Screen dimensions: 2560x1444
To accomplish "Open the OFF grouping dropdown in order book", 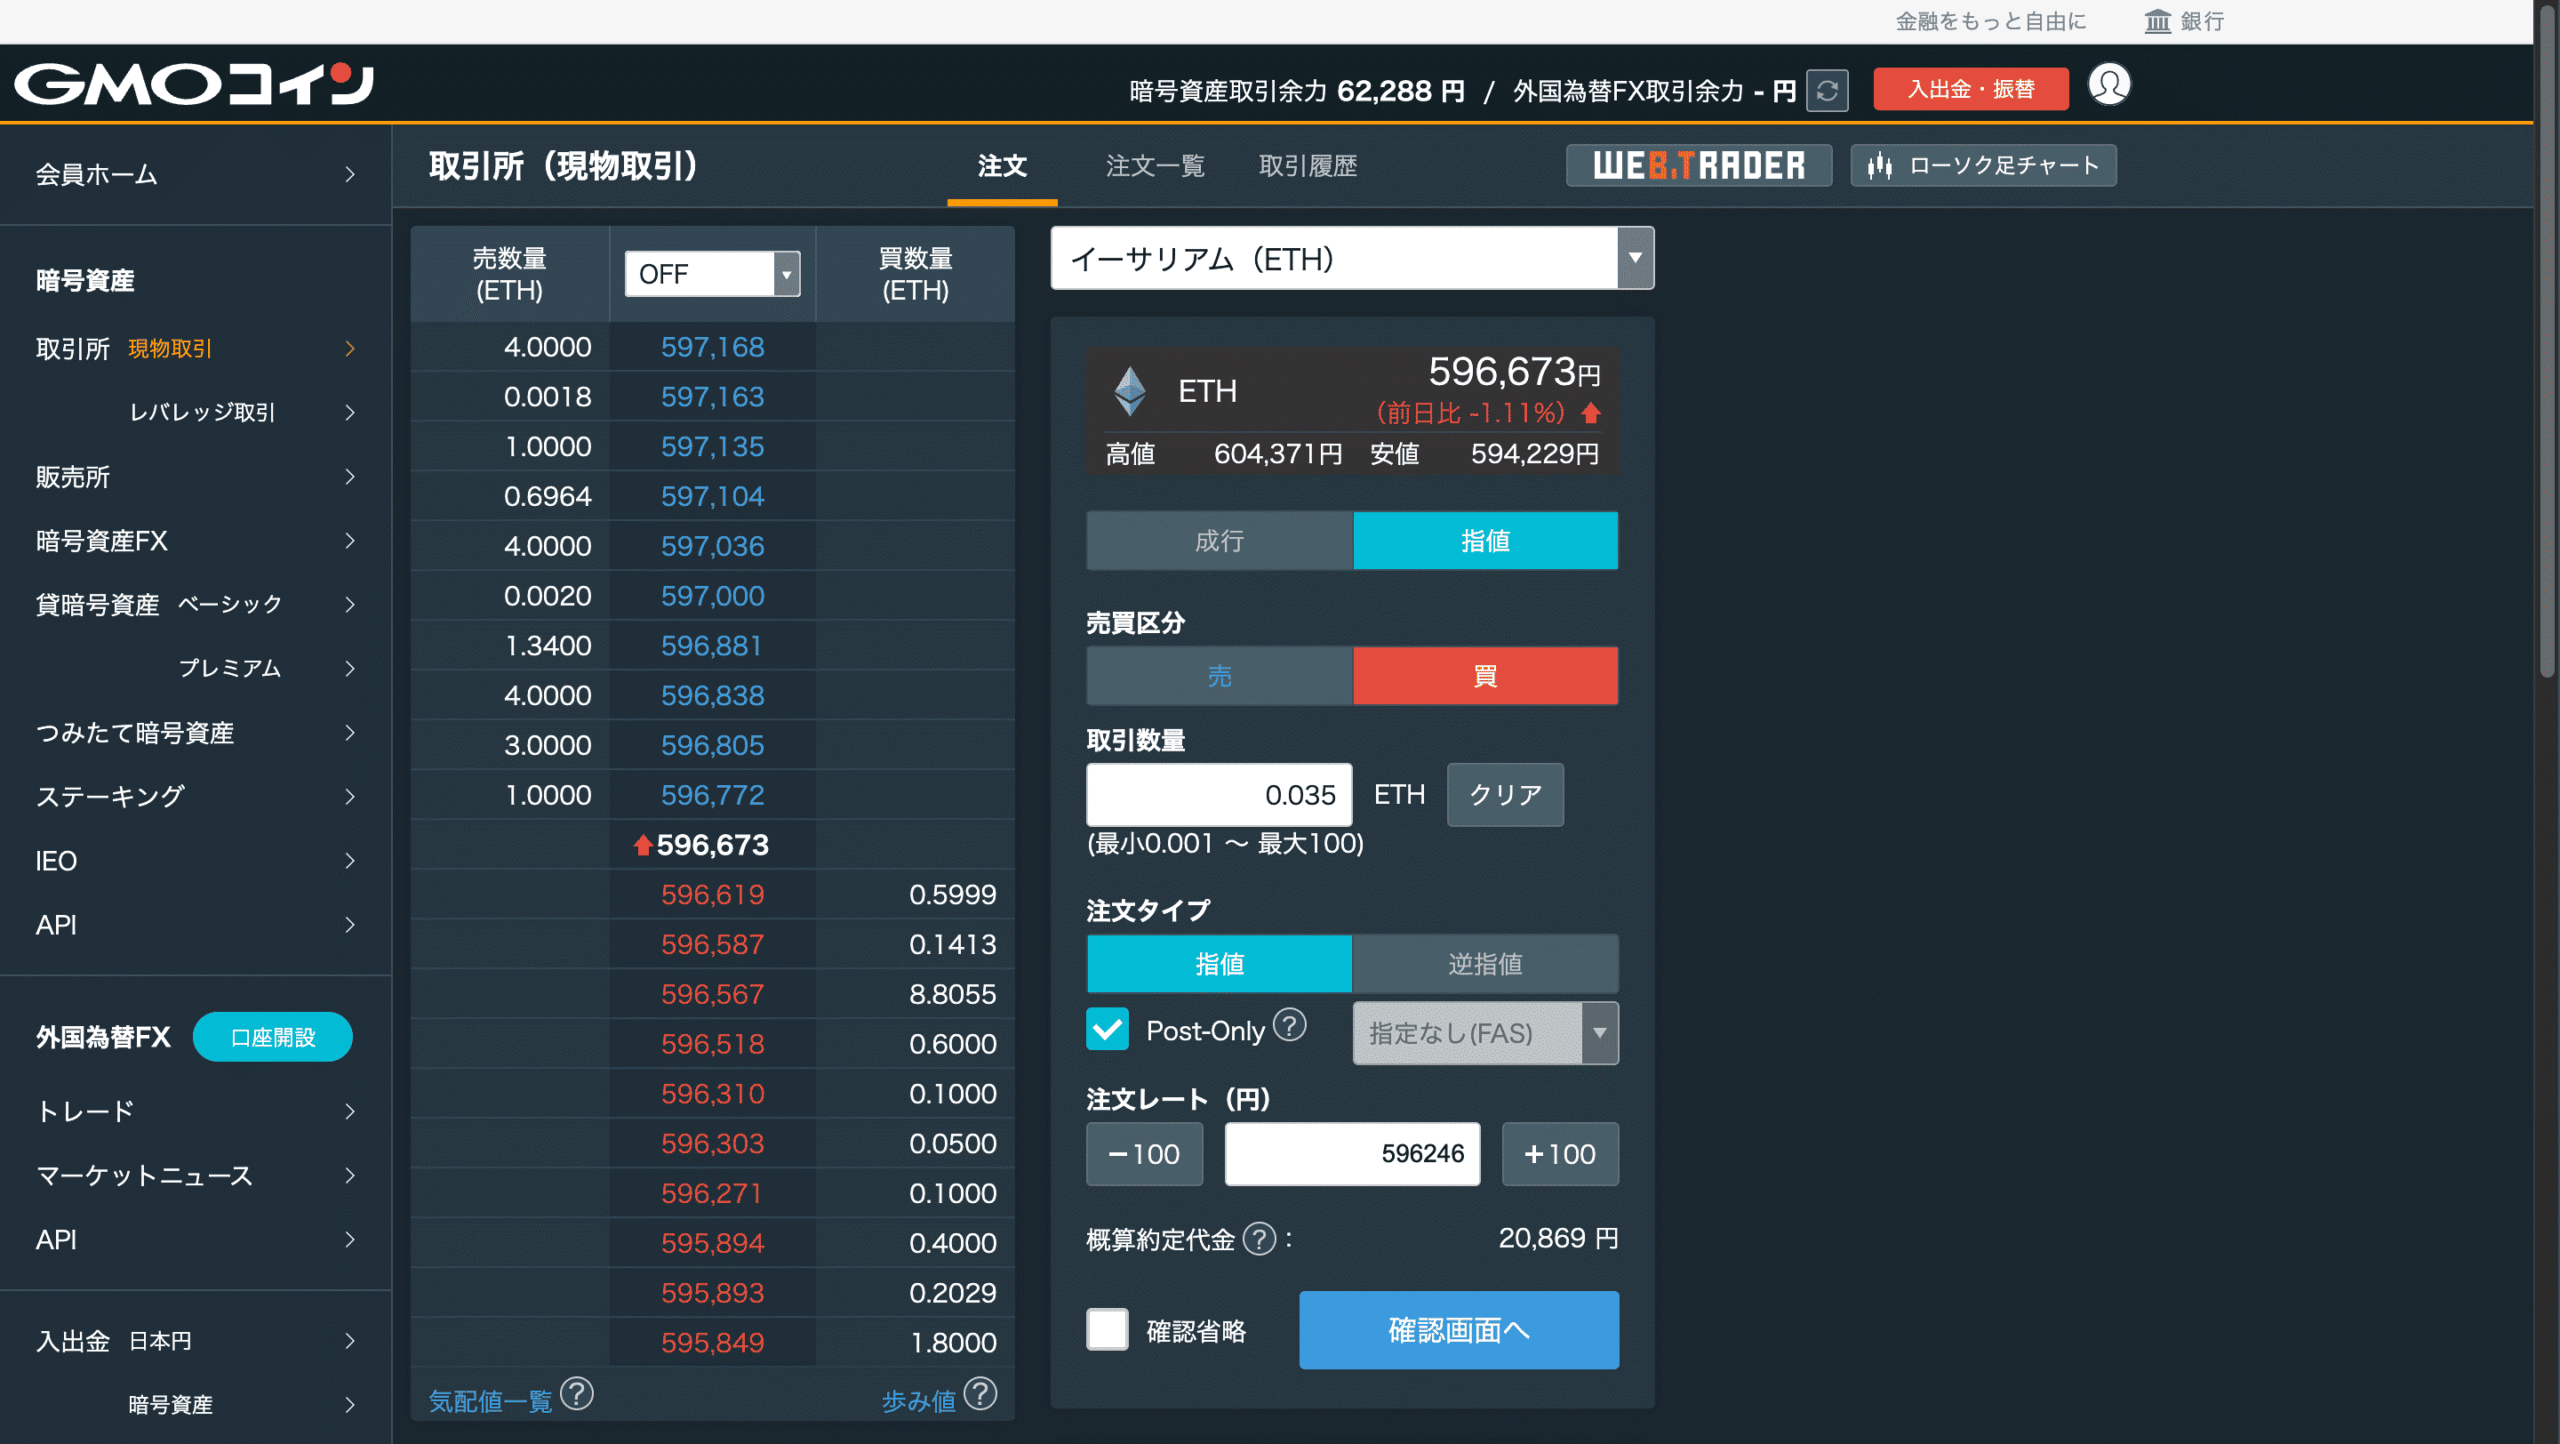I will click(x=711, y=274).
